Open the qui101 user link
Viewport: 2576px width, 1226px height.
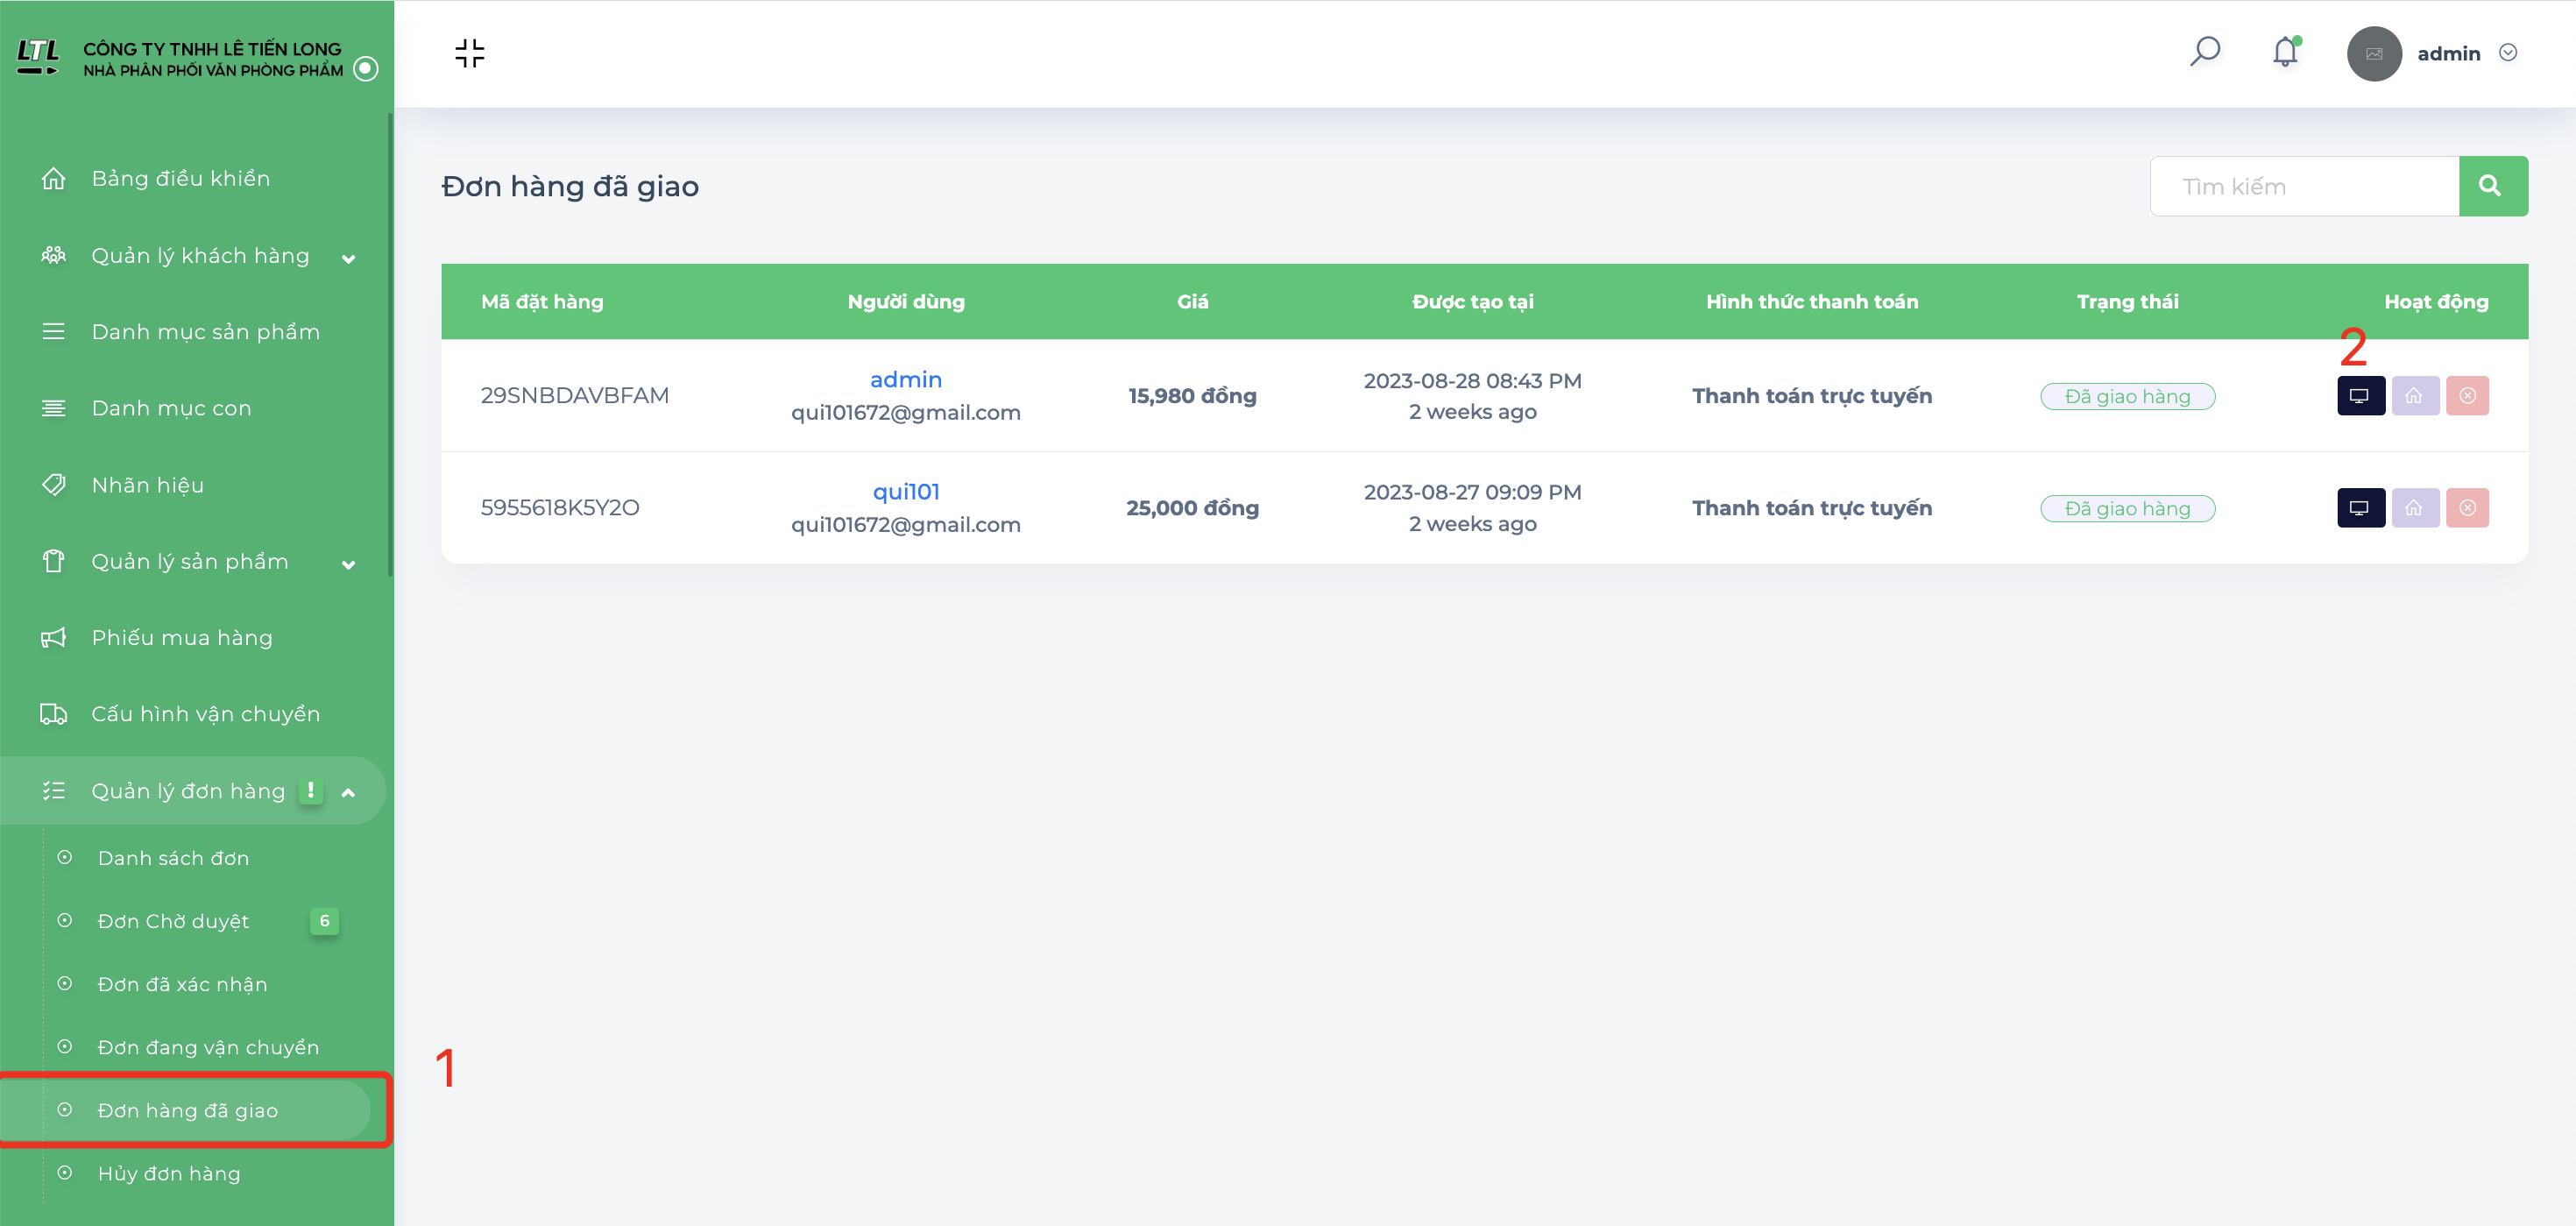905,492
